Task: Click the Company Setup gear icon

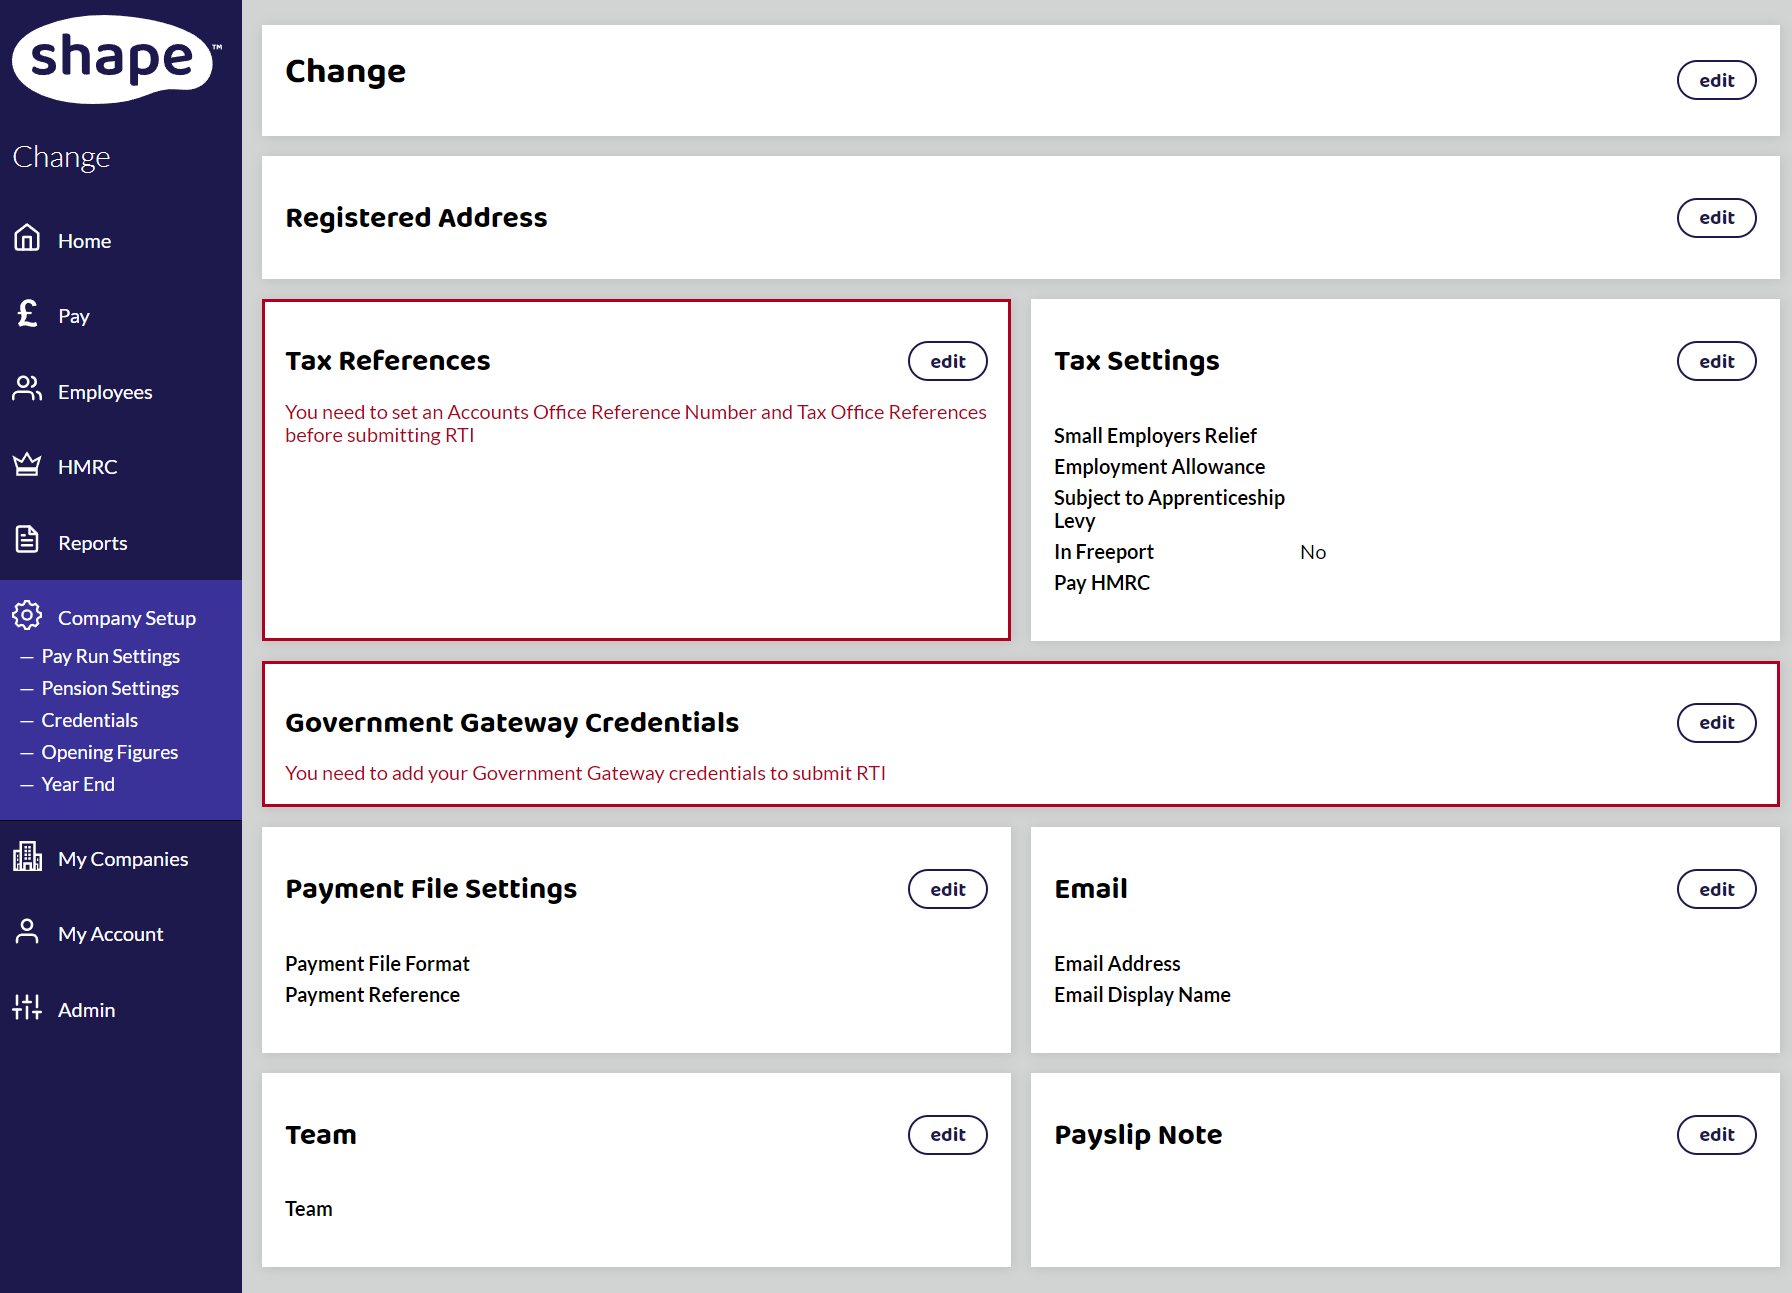Action: click(x=27, y=615)
